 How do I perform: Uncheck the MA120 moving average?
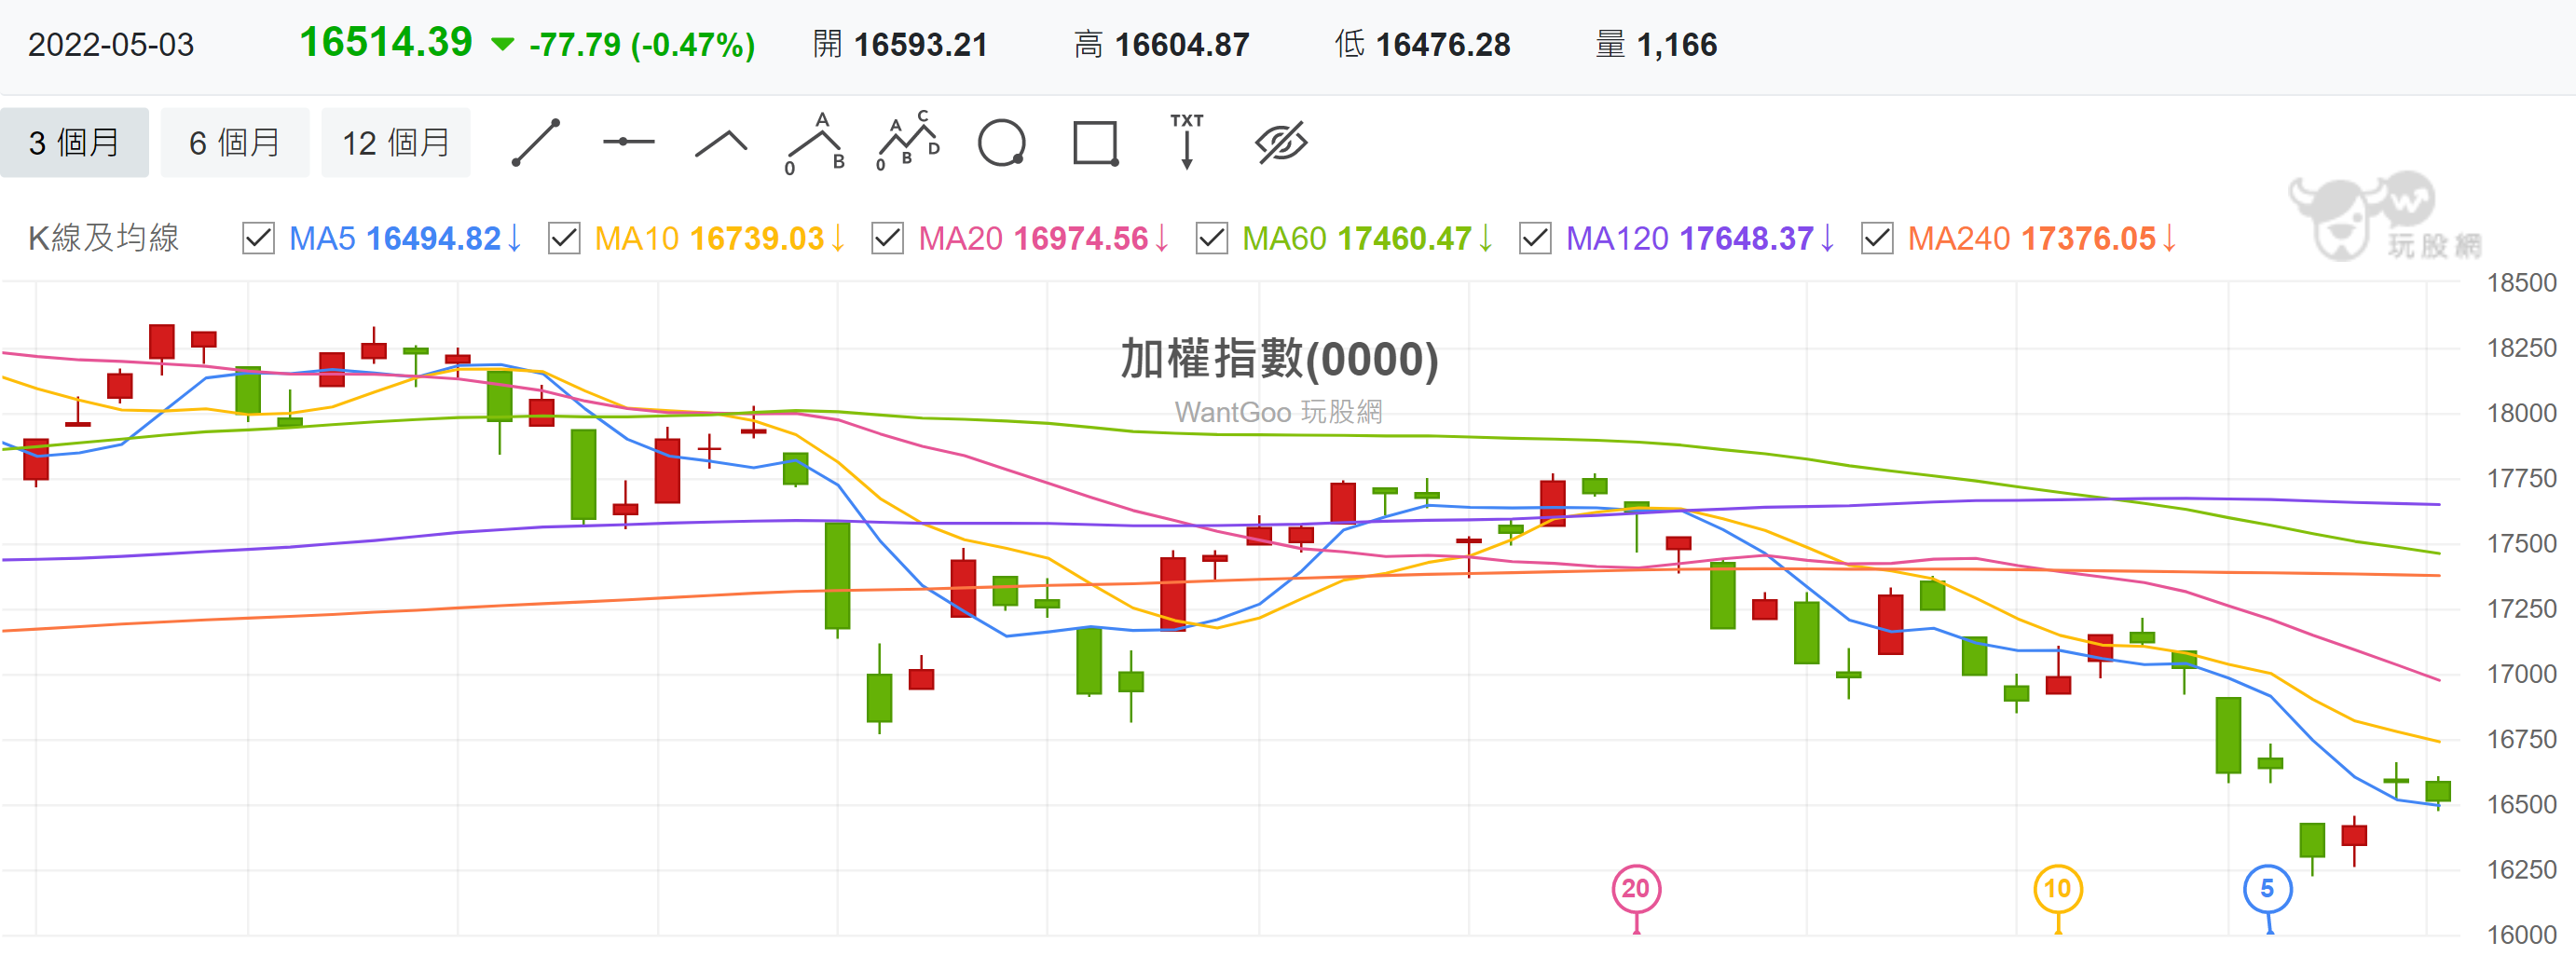(1535, 239)
